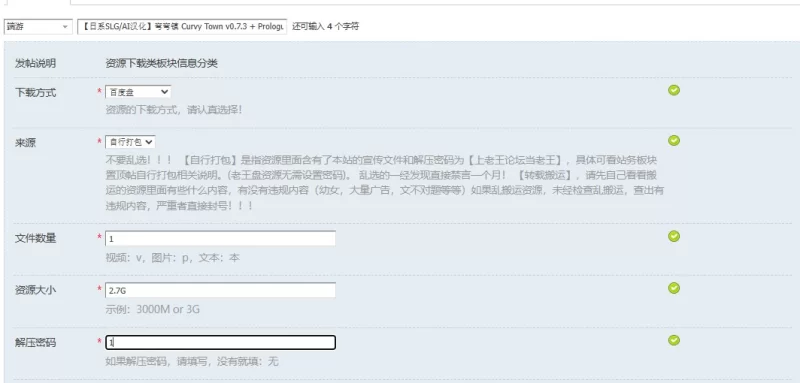Click the 不要乱选 warning paragraph under 来源
800x383 pixels.
coord(385,183)
